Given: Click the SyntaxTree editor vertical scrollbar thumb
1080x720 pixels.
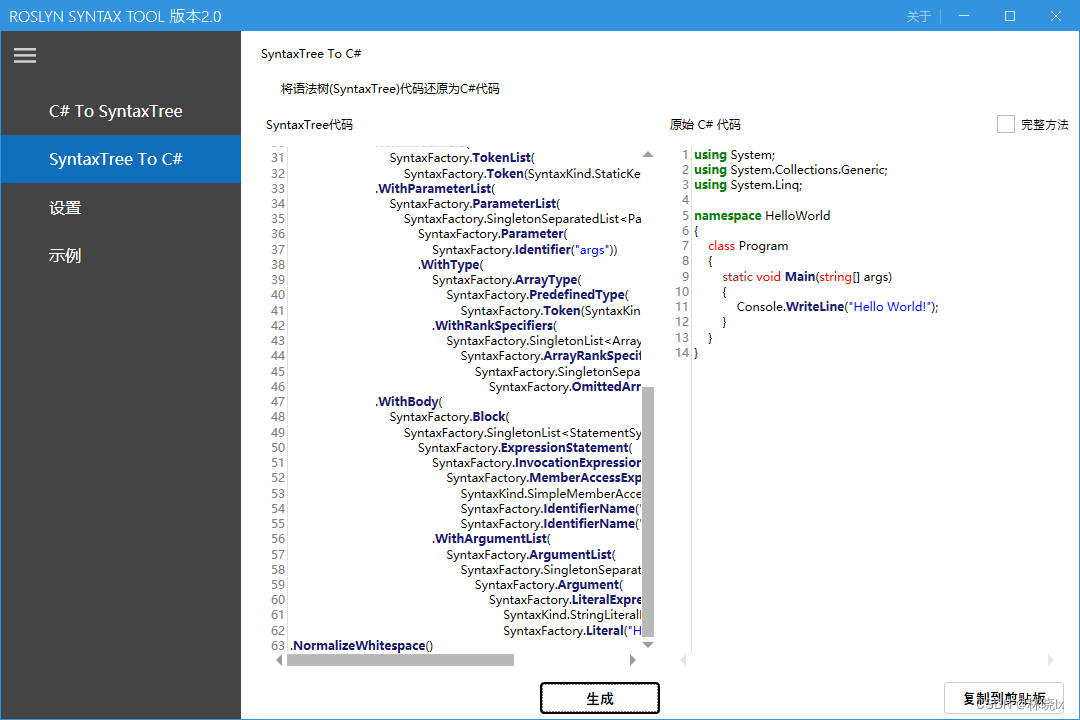Looking at the screenshot, I should click(x=647, y=511).
